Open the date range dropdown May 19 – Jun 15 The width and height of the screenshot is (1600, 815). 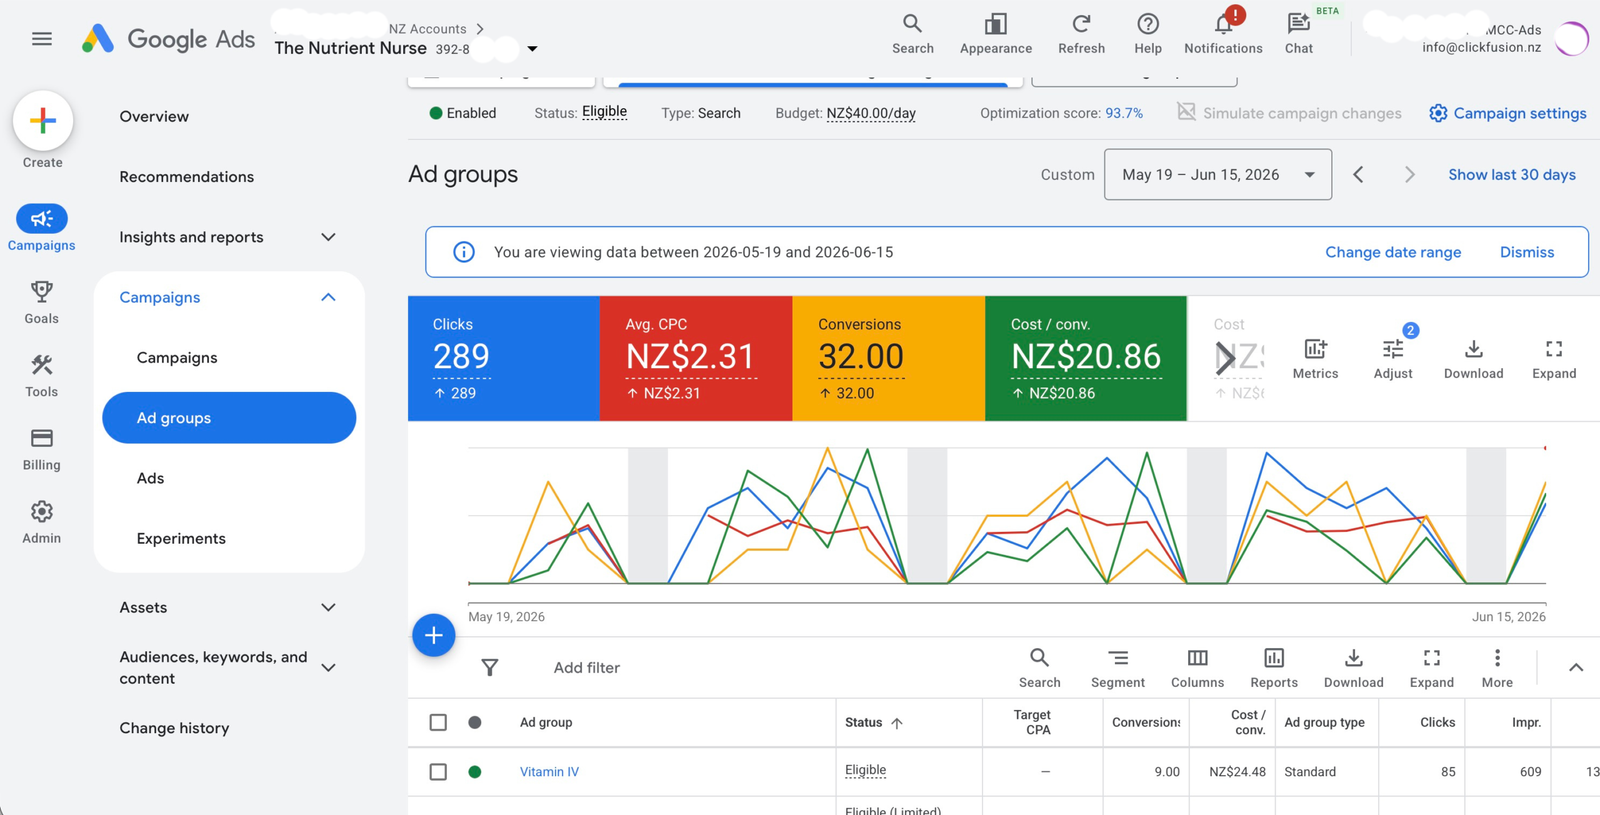[x=1217, y=174]
